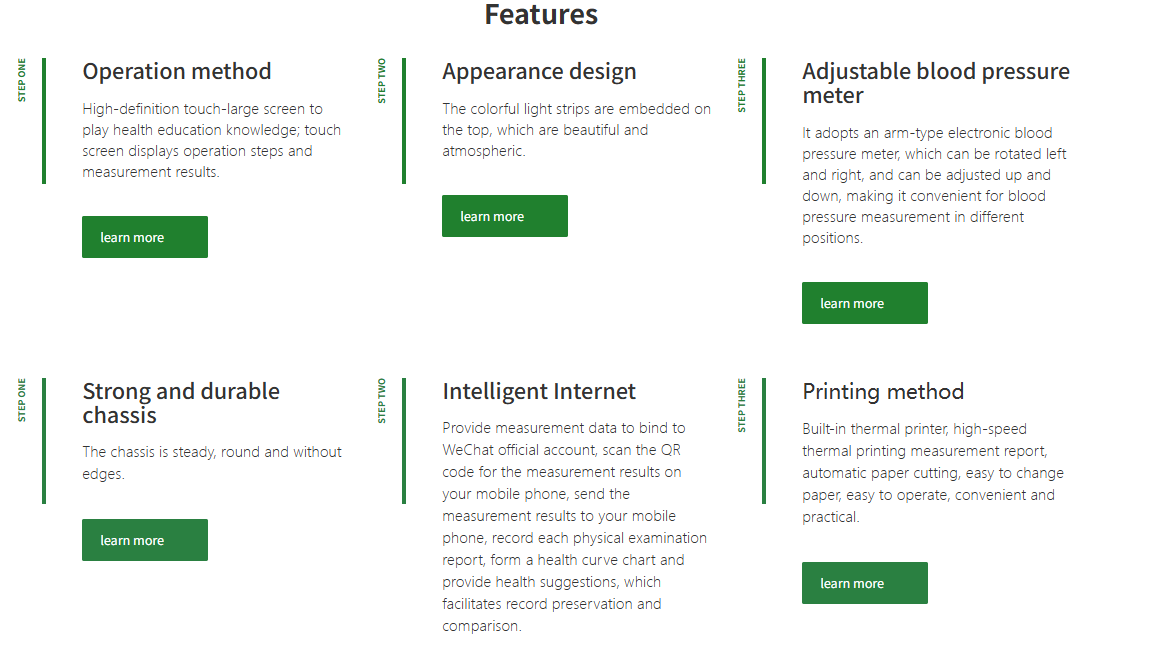Click learn more under Operation method

click(x=144, y=237)
